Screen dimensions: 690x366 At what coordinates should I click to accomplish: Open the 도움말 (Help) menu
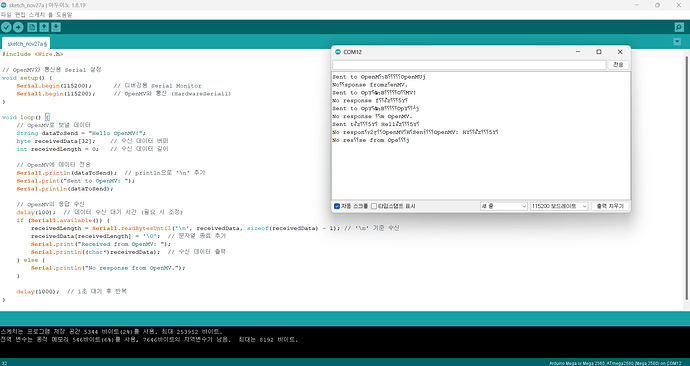[64, 15]
